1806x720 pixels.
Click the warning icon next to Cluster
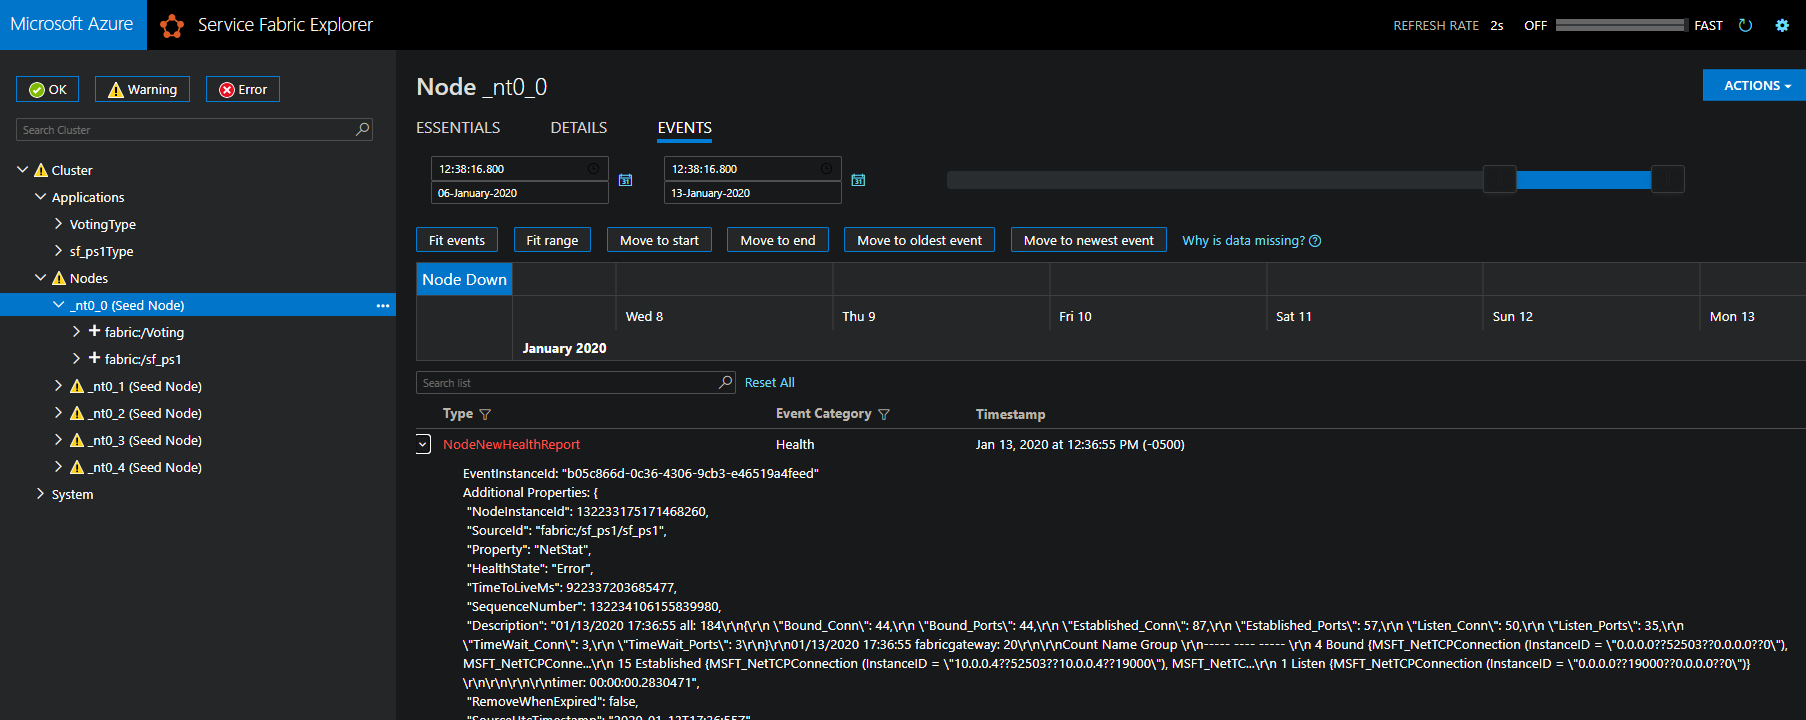pos(41,170)
